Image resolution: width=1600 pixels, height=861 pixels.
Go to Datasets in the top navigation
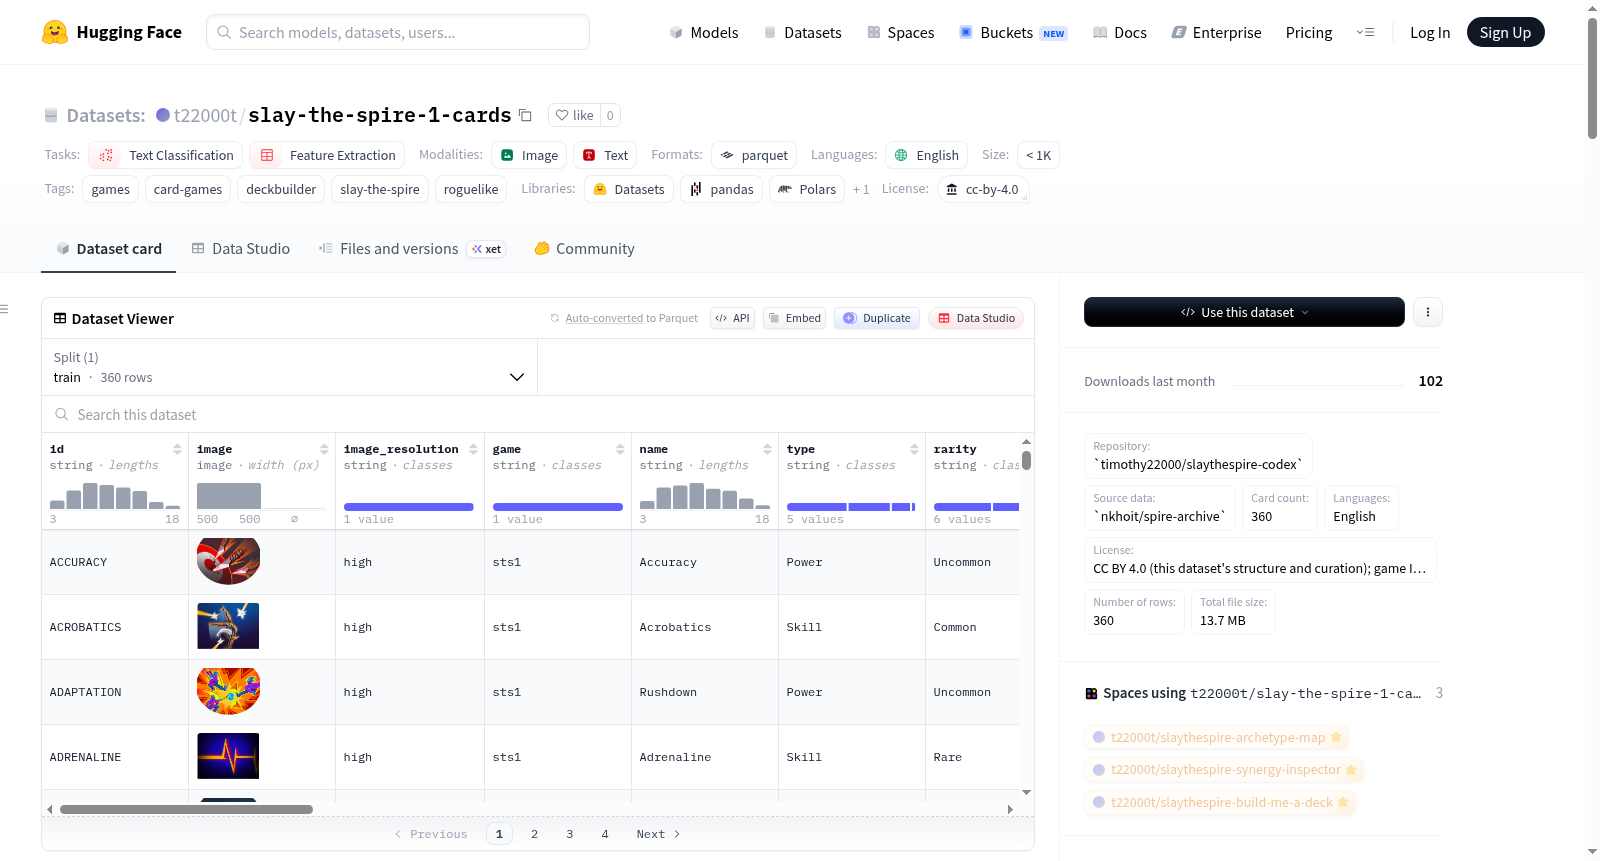click(802, 33)
